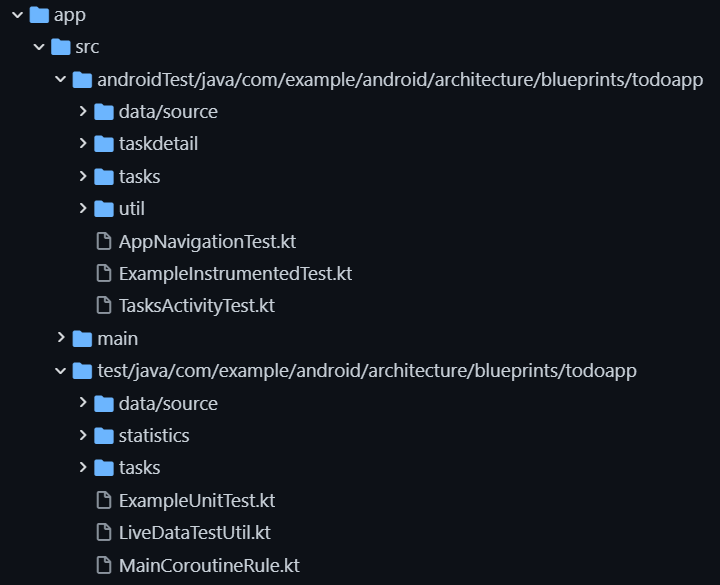Click the main folder icon

pyautogui.click(x=82, y=338)
